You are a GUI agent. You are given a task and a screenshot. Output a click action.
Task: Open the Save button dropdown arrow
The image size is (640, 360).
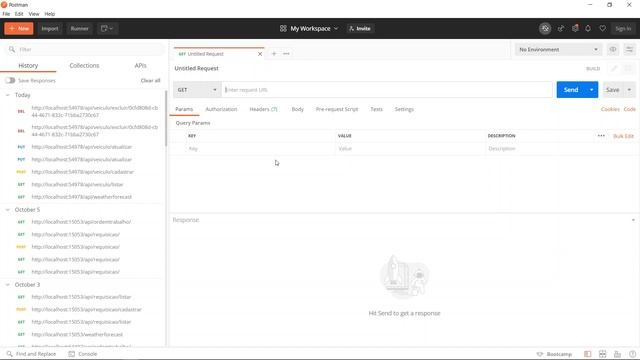coord(629,90)
